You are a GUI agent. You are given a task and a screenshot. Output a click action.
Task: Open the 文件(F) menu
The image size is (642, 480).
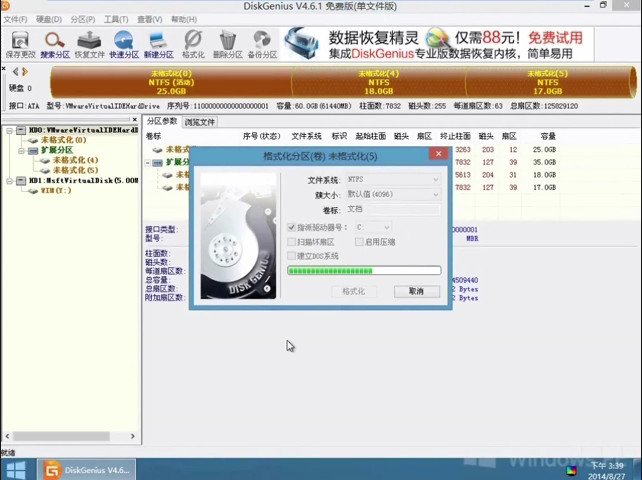(x=15, y=20)
